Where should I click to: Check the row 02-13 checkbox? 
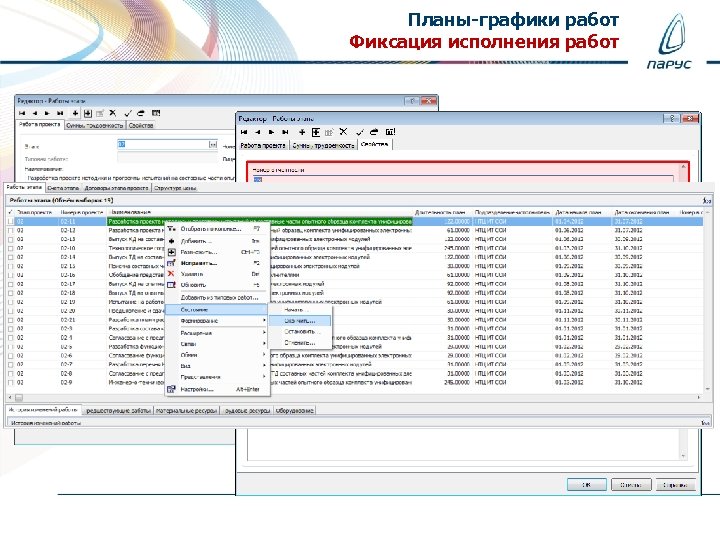[11, 239]
